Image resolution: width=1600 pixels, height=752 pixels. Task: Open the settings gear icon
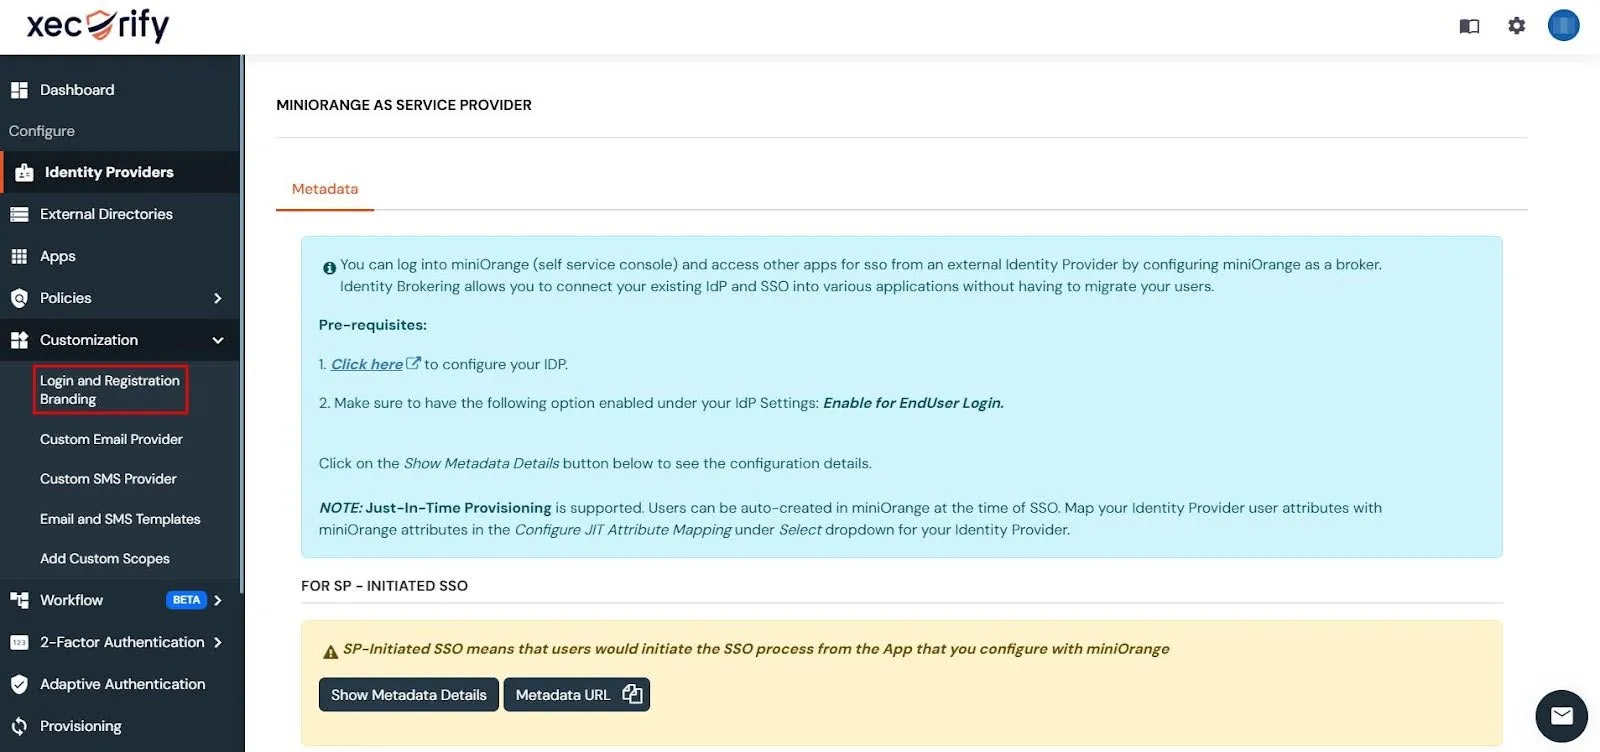[1517, 26]
